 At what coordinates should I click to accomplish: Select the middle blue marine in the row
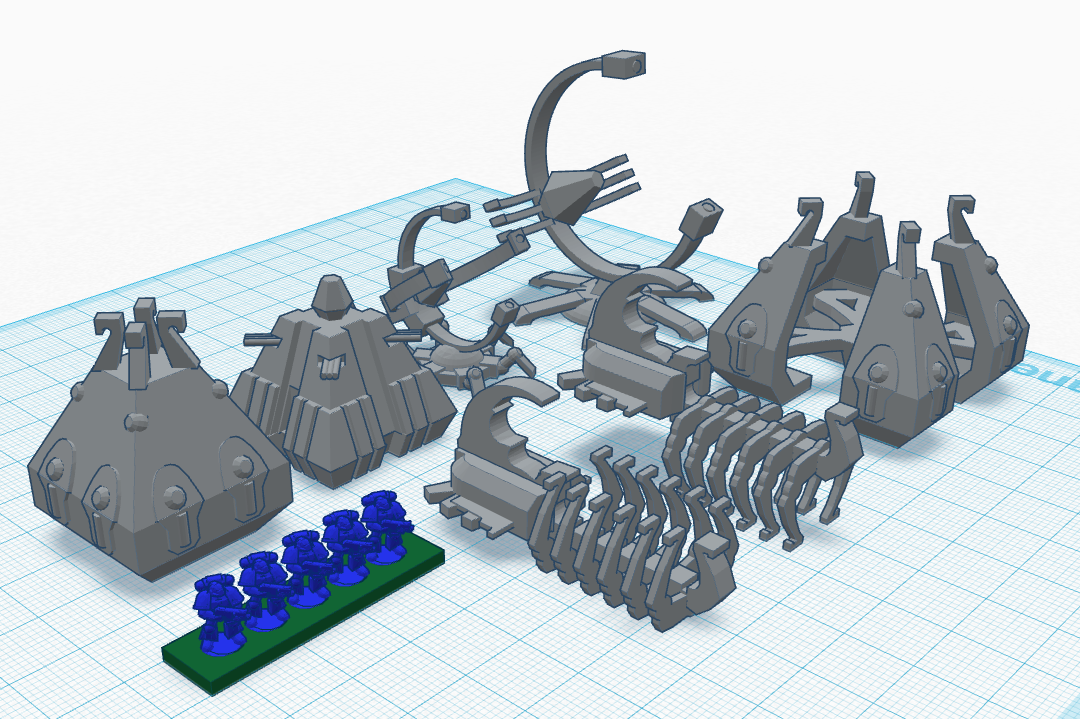pyautogui.click(x=303, y=565)
